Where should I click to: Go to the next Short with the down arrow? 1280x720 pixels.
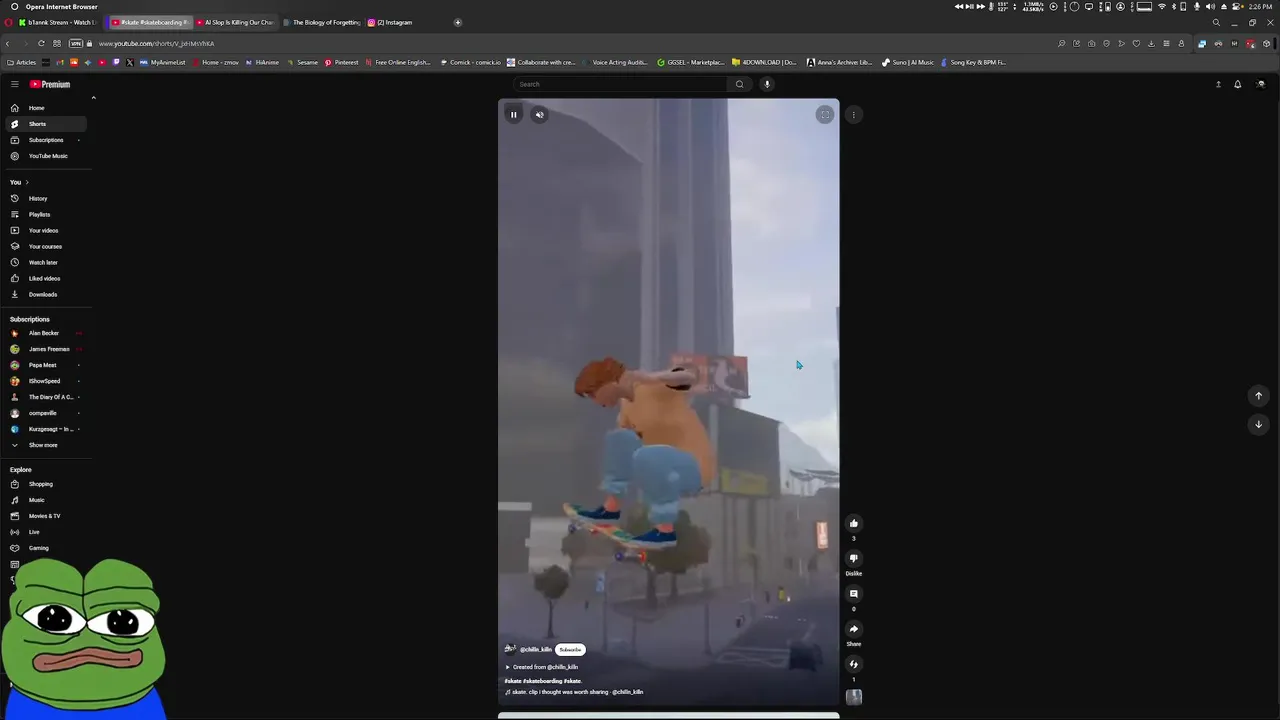coord(1259,424)
